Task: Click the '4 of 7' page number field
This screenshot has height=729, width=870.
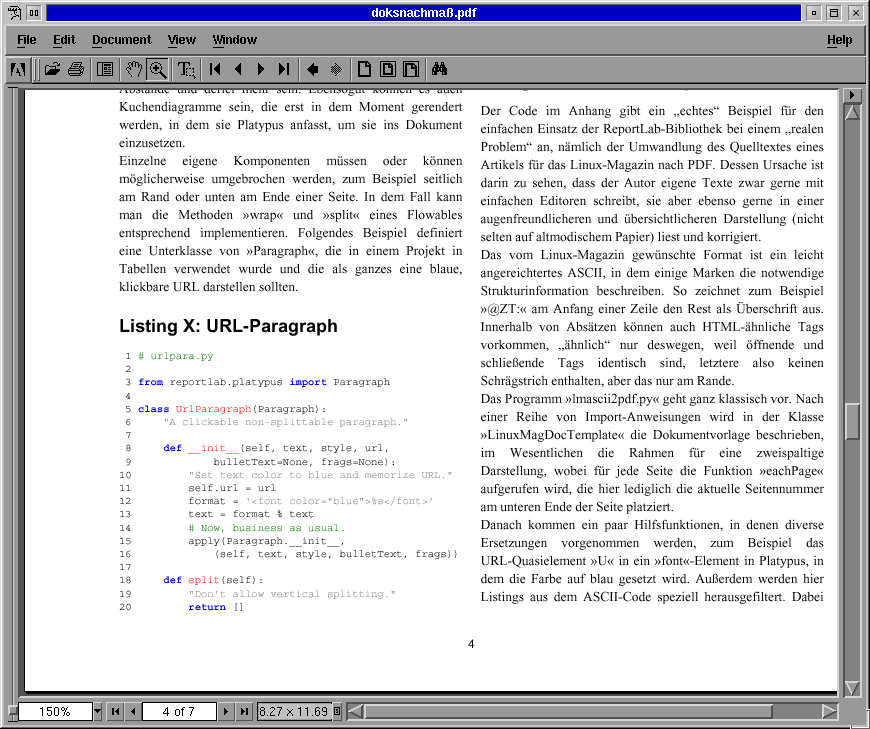Action: click(x=178, y=712)
